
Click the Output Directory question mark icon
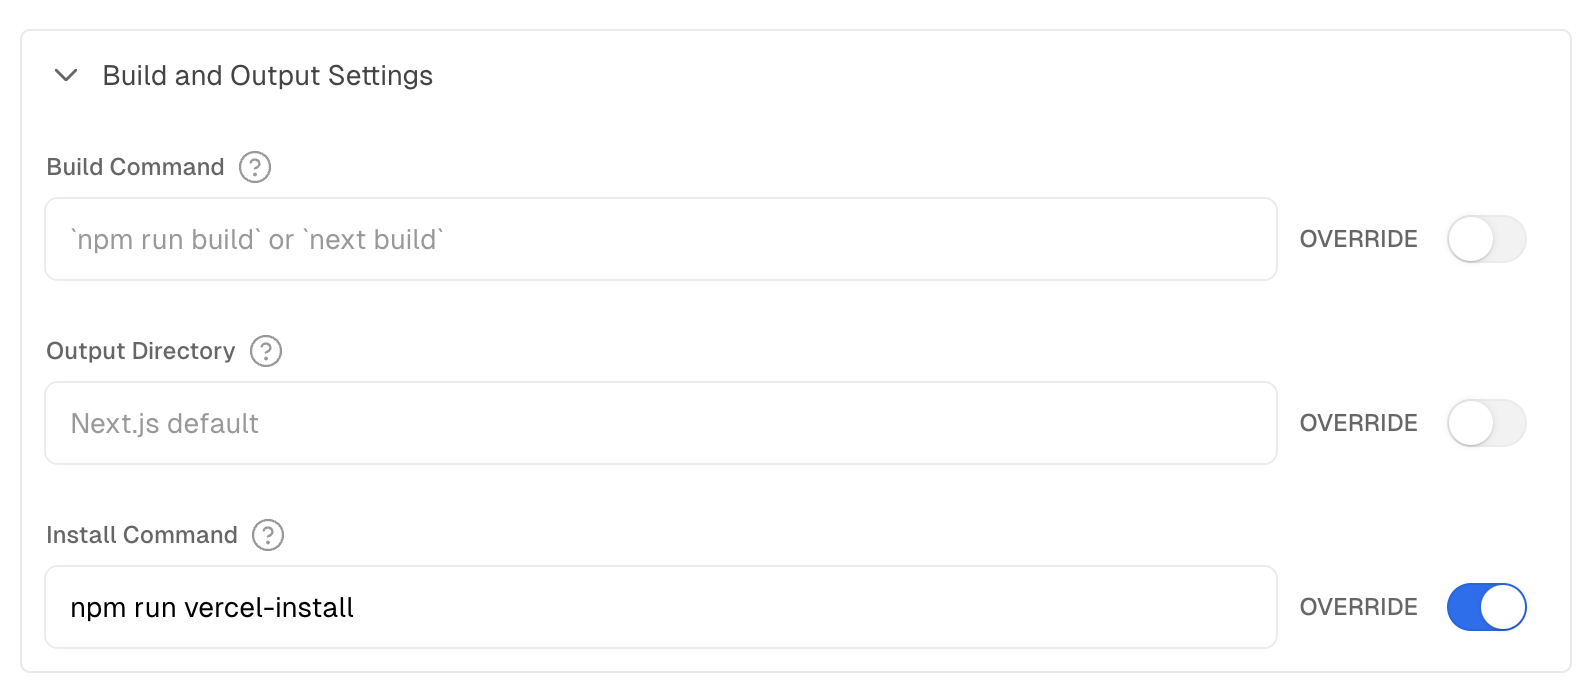[266, 351]
